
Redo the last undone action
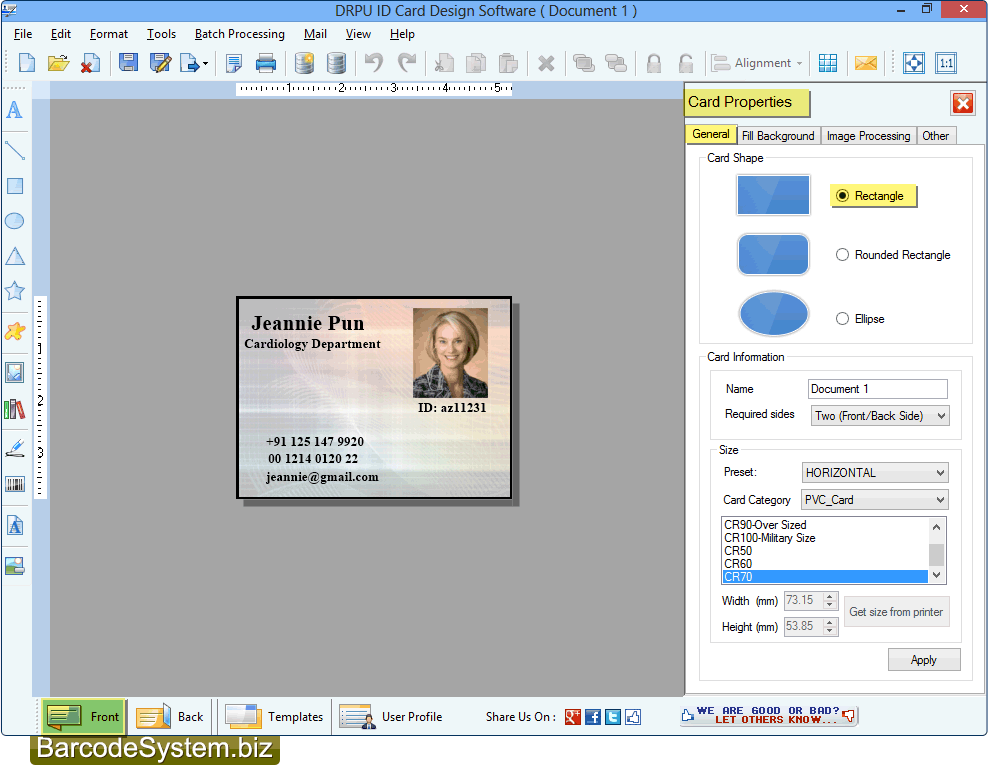[407, 63]
